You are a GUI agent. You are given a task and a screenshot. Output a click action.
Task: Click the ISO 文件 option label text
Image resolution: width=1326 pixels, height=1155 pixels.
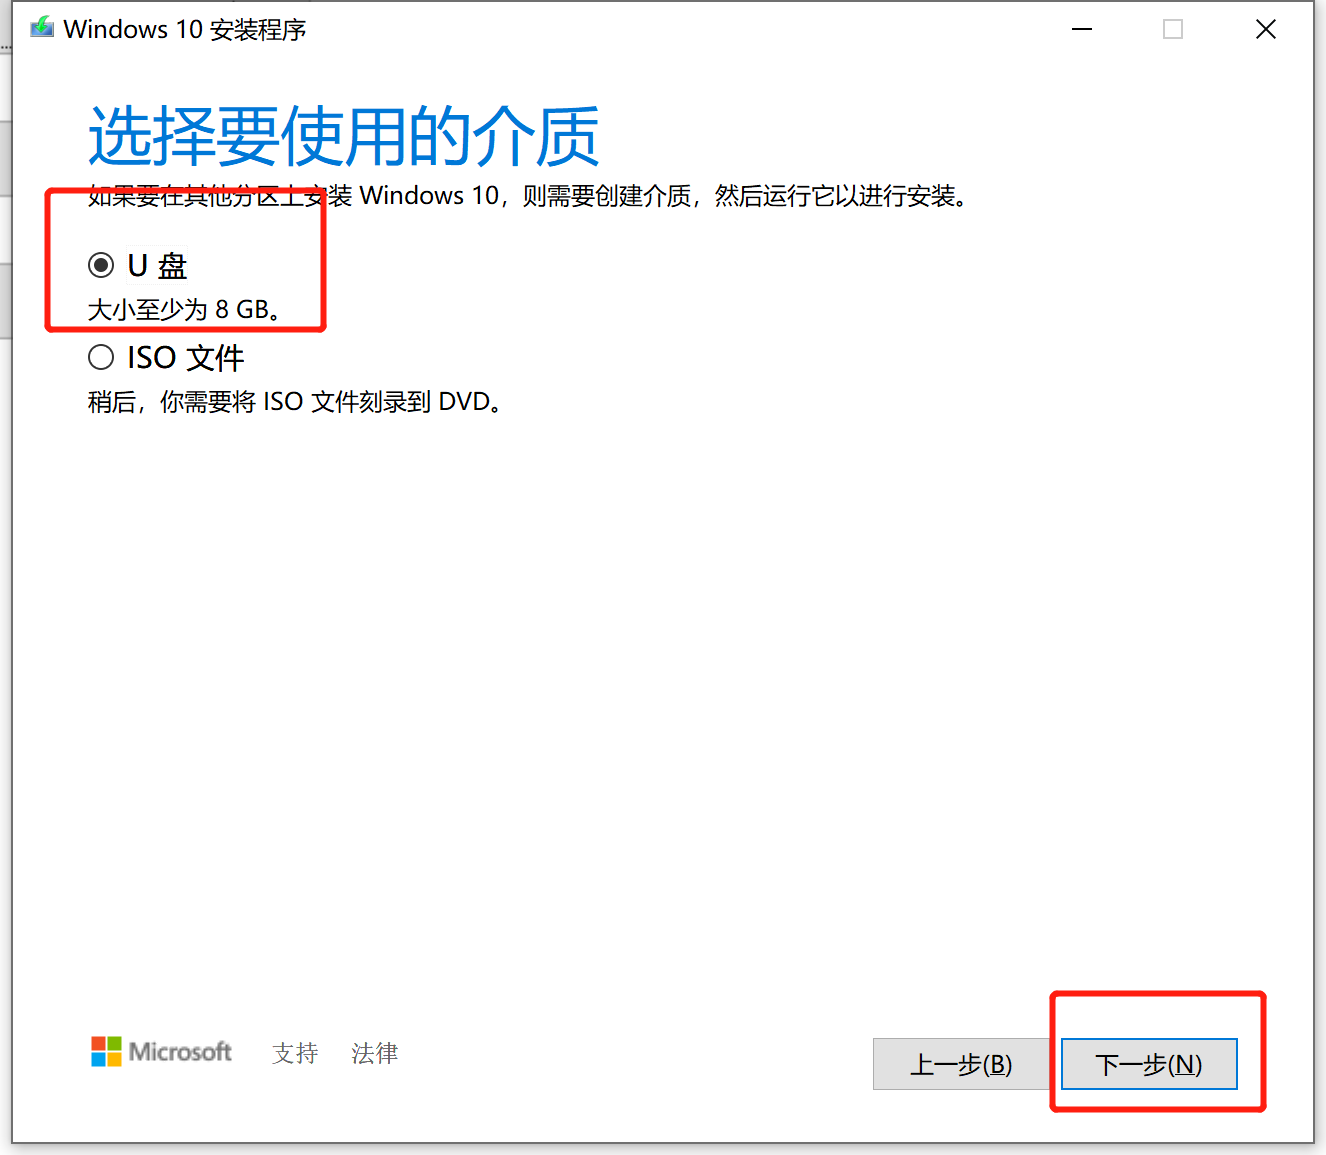(x=186, y=358)
